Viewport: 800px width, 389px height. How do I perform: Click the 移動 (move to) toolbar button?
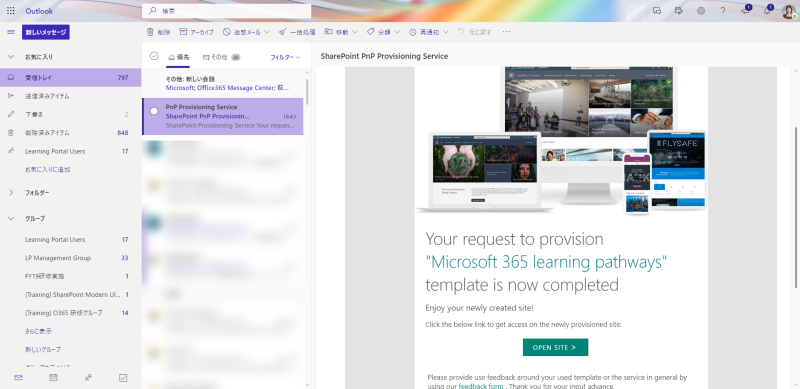click(x=337, y=32)
